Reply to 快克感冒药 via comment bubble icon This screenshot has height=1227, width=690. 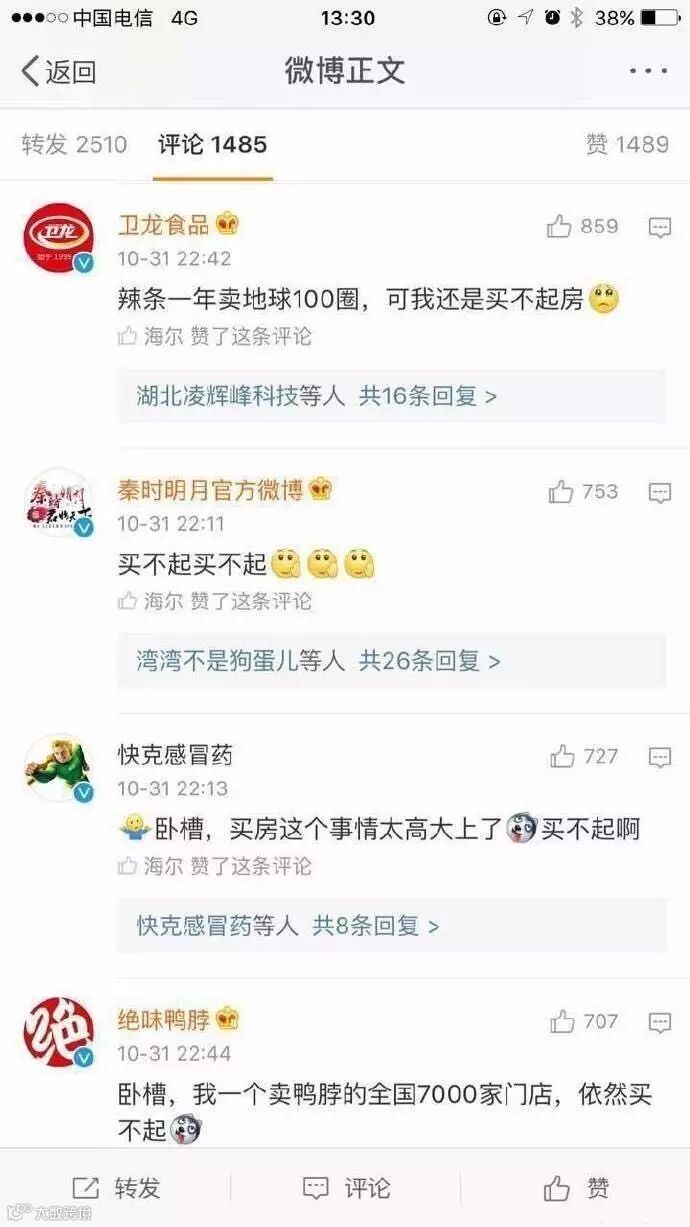[660, 758]
